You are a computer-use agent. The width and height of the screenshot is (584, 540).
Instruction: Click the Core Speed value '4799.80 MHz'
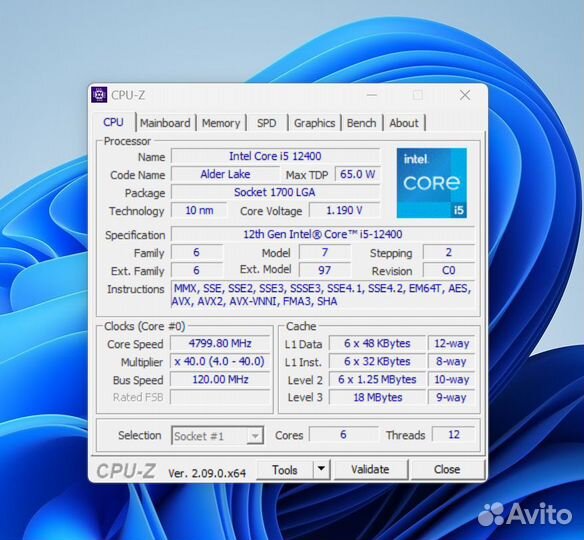pyautogui.click(x=220, y=343)
